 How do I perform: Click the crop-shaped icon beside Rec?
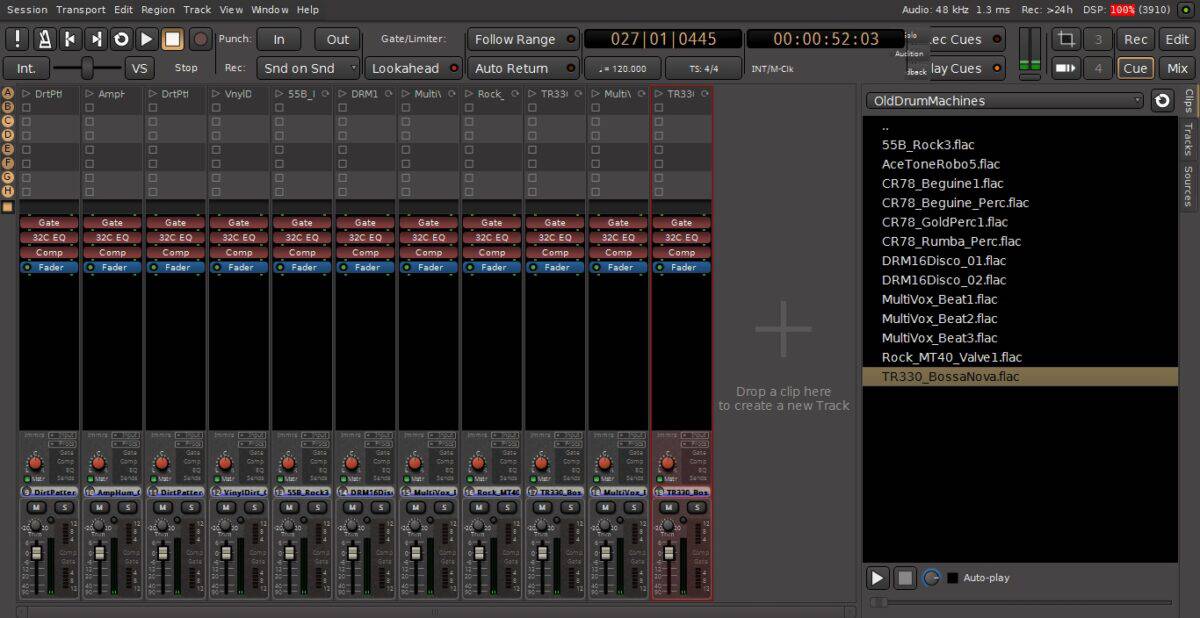click(x=1066, y=39)
